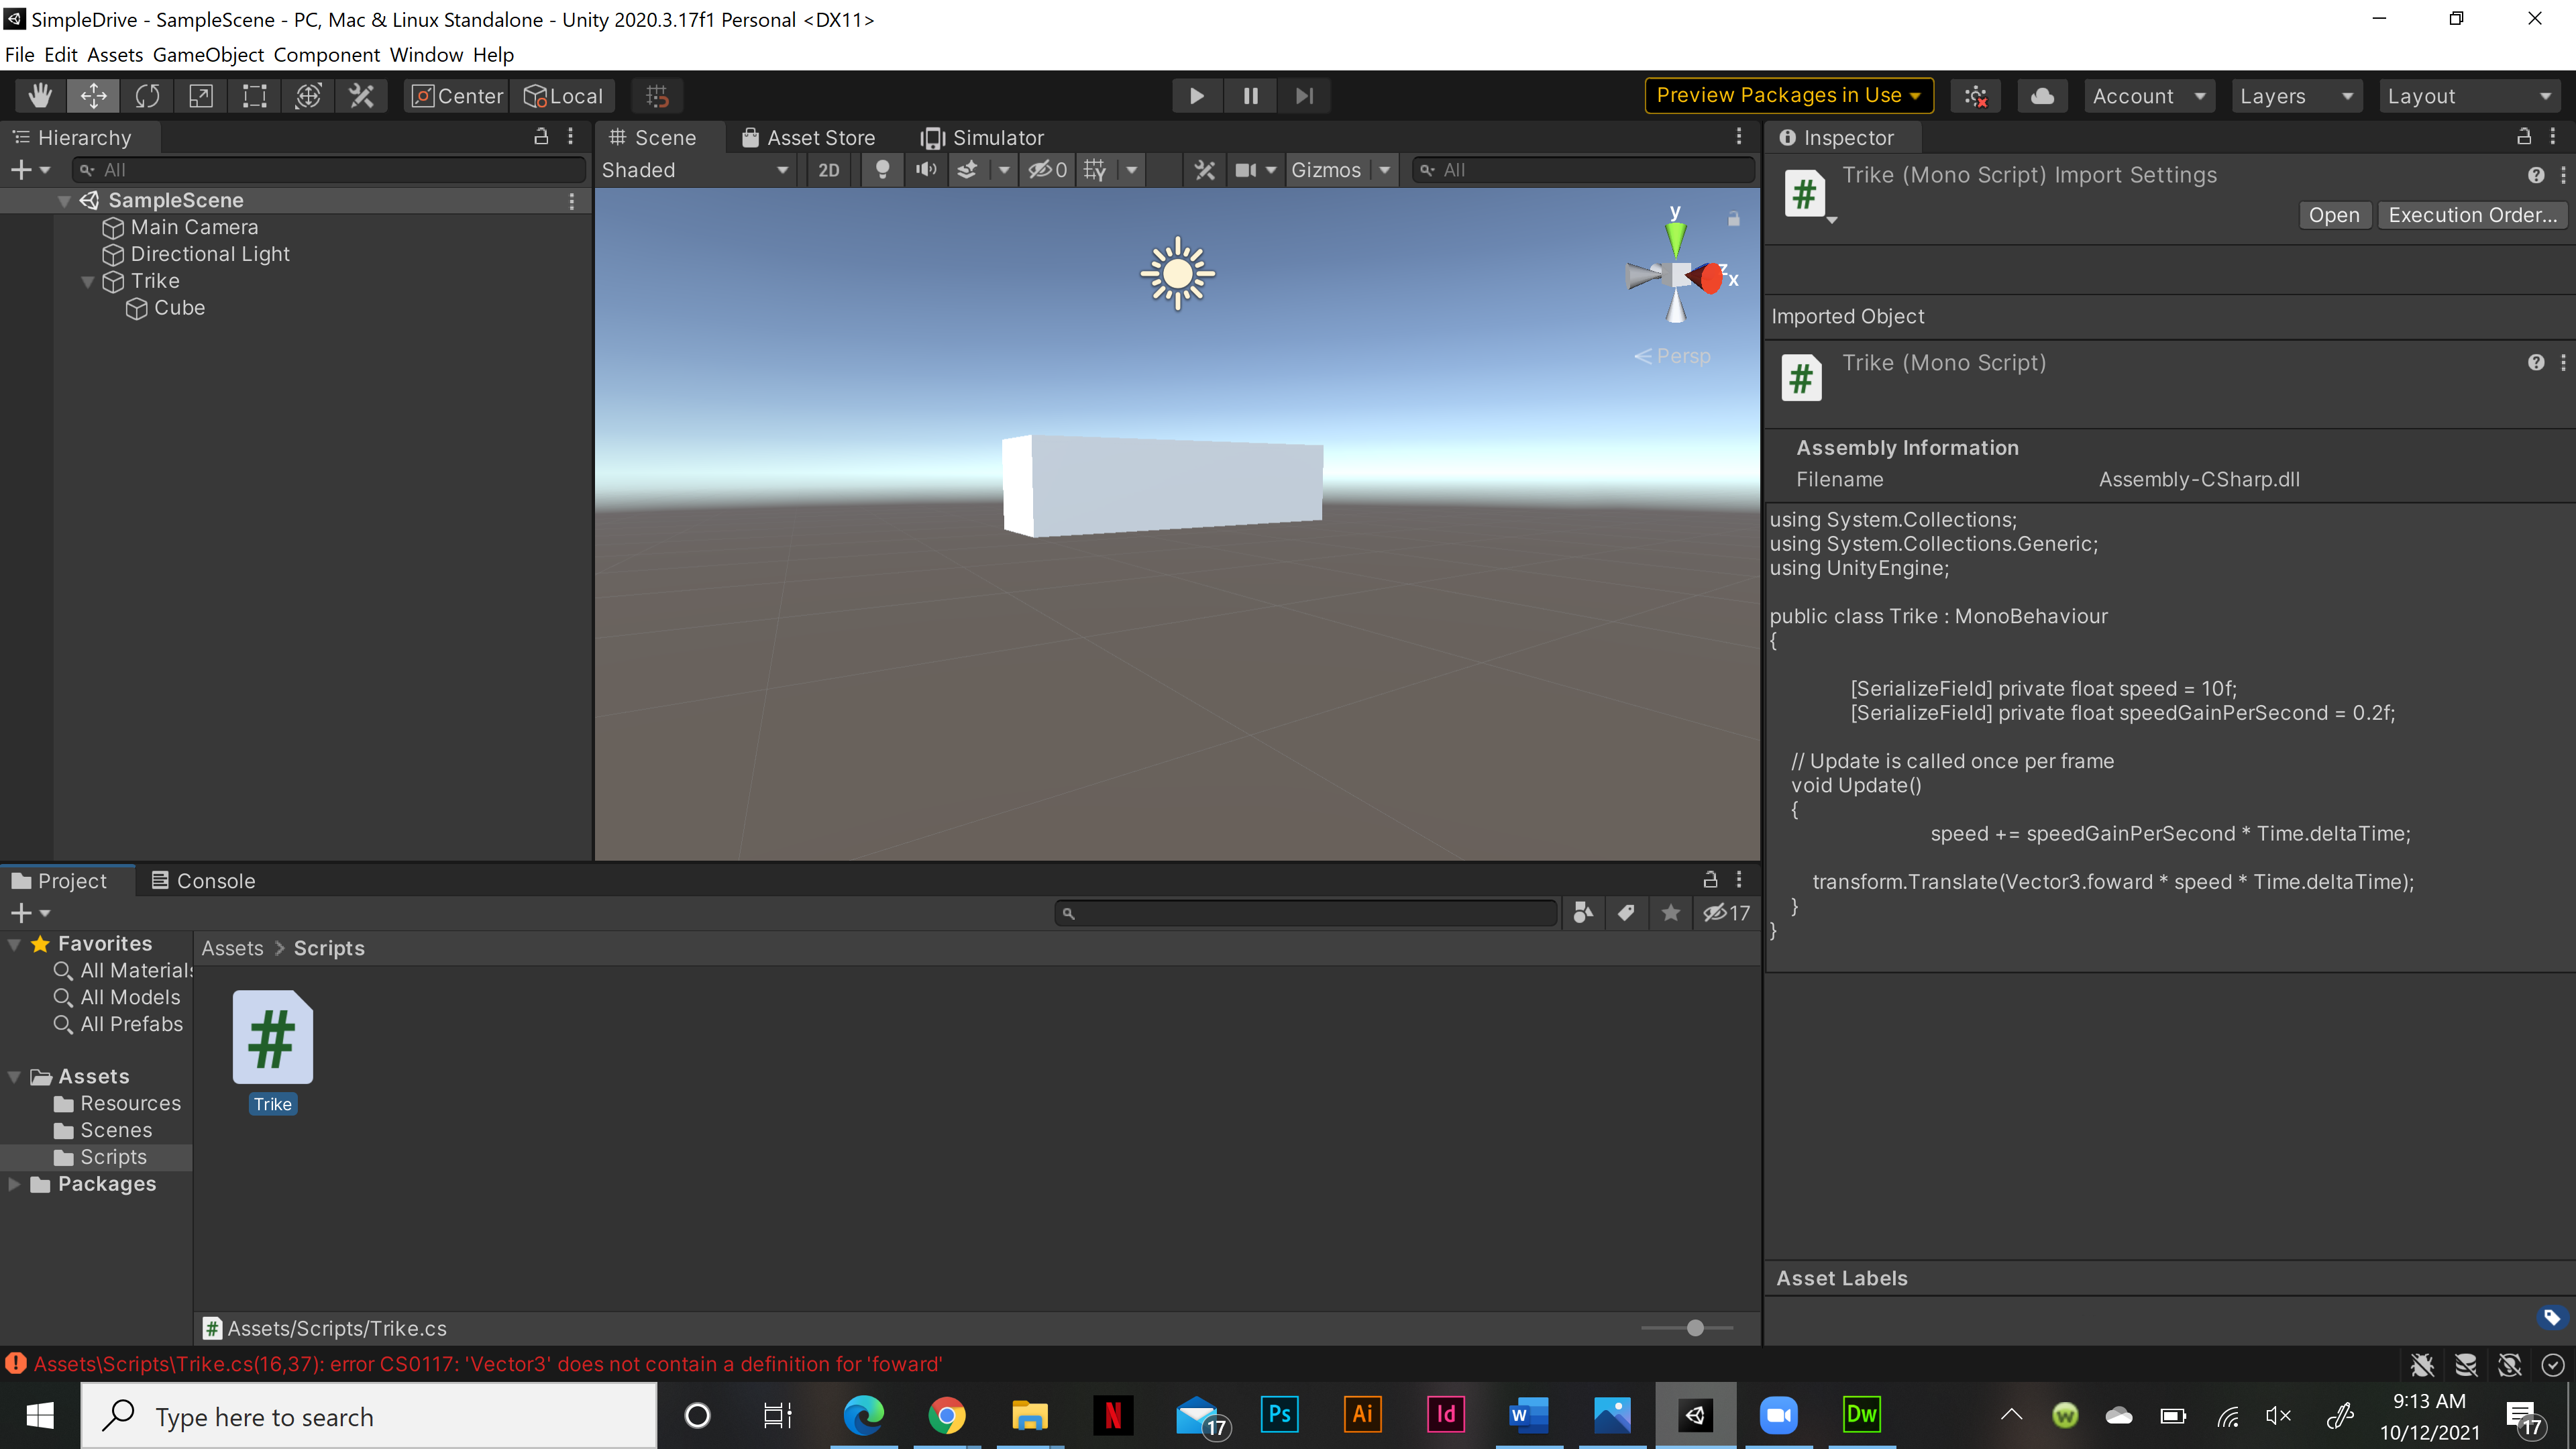The image size is (2576, 1449).
Task: Save search as favorite star
Action: pyautogui.click(x=1670, y=913)
